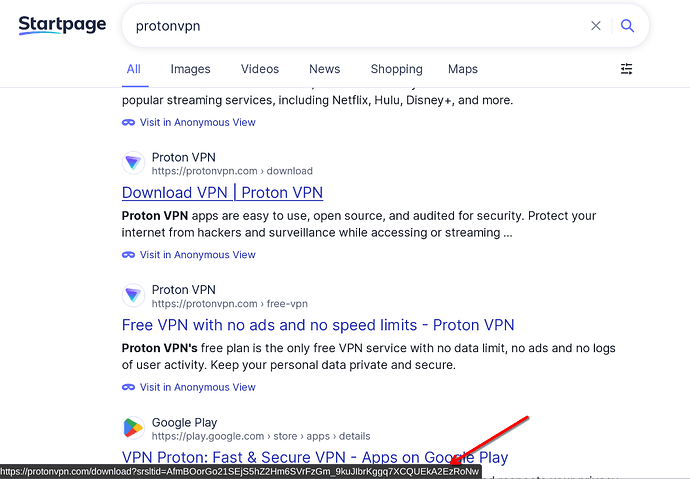This screenshot has width=690, height=479.
Task: Switch to the Videos tab
Action: pyautogui.click(x=260, y=69)
